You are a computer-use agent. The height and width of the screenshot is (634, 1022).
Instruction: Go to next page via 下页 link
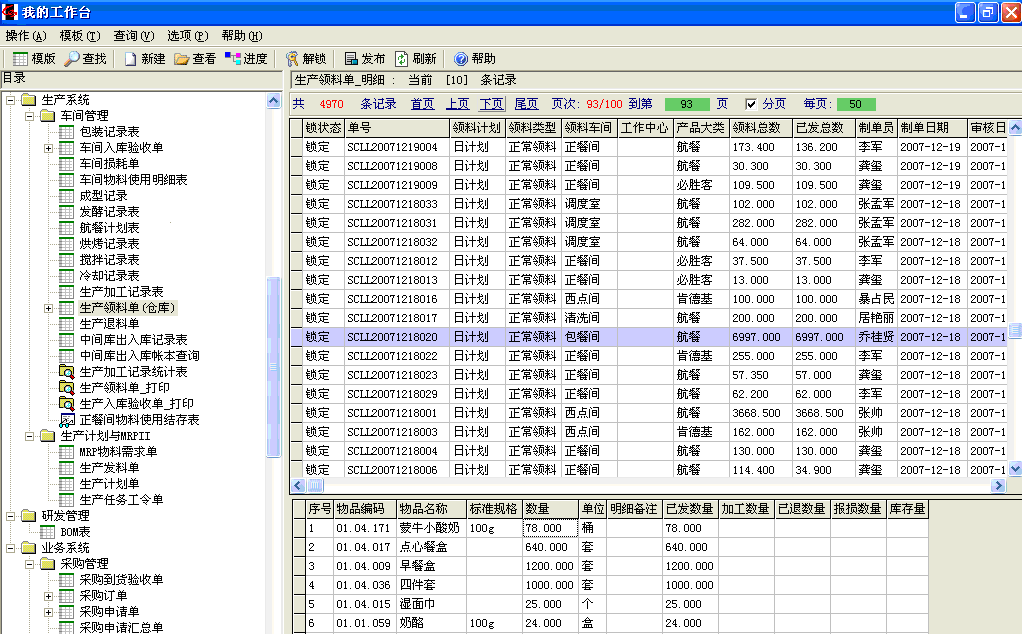[491, 104]
